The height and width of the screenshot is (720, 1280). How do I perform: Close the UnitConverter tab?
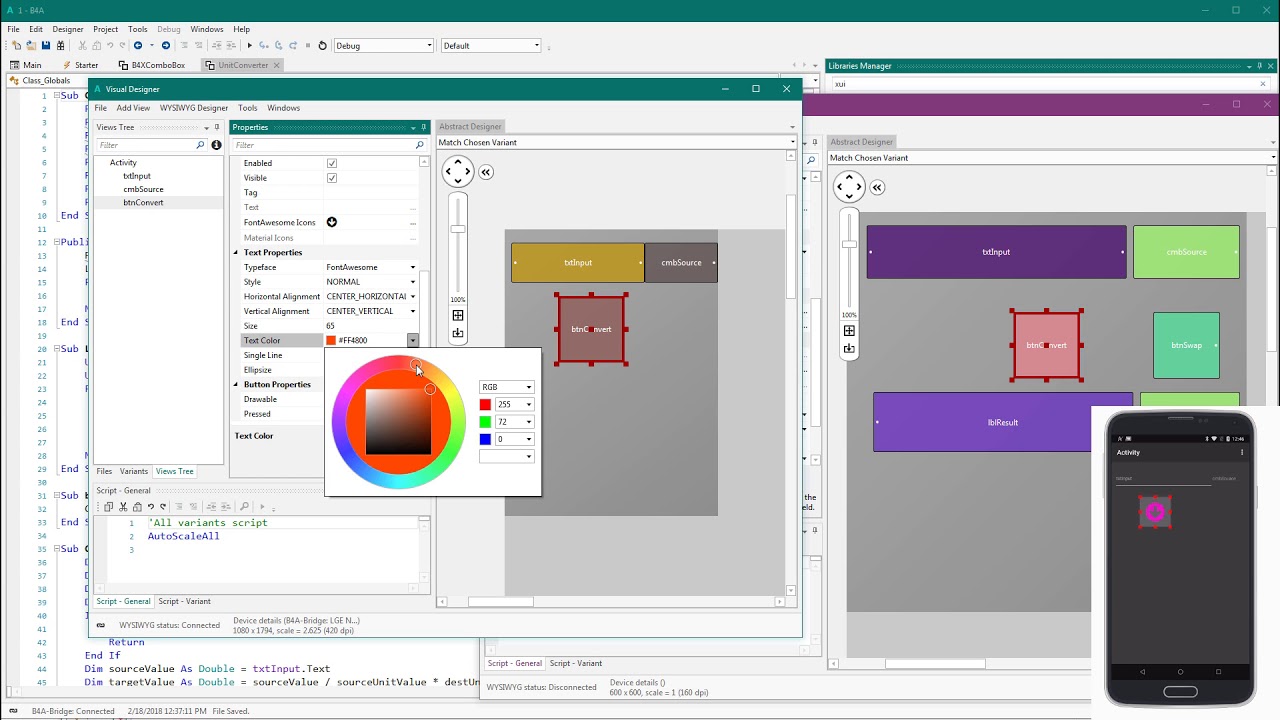(x=277, y=65)
